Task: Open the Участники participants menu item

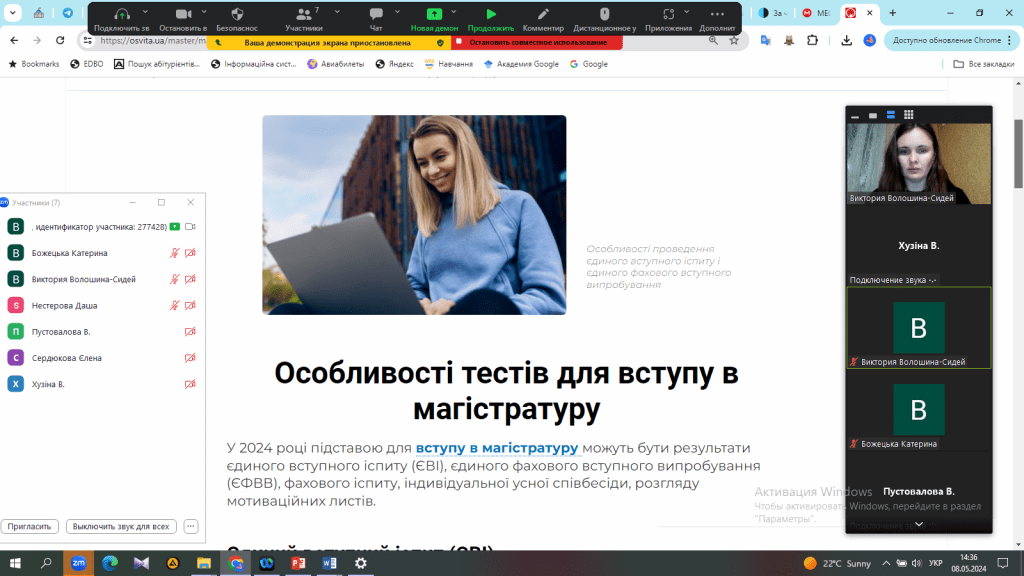Action: [303, 17]
